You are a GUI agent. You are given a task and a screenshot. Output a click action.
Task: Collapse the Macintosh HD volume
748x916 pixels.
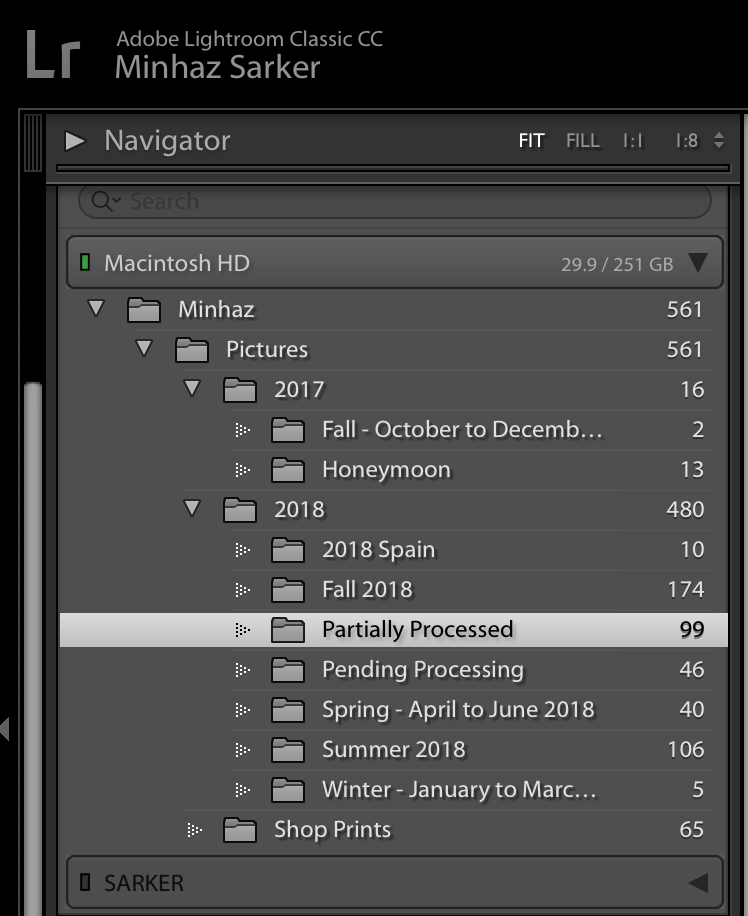click(698, 264)
